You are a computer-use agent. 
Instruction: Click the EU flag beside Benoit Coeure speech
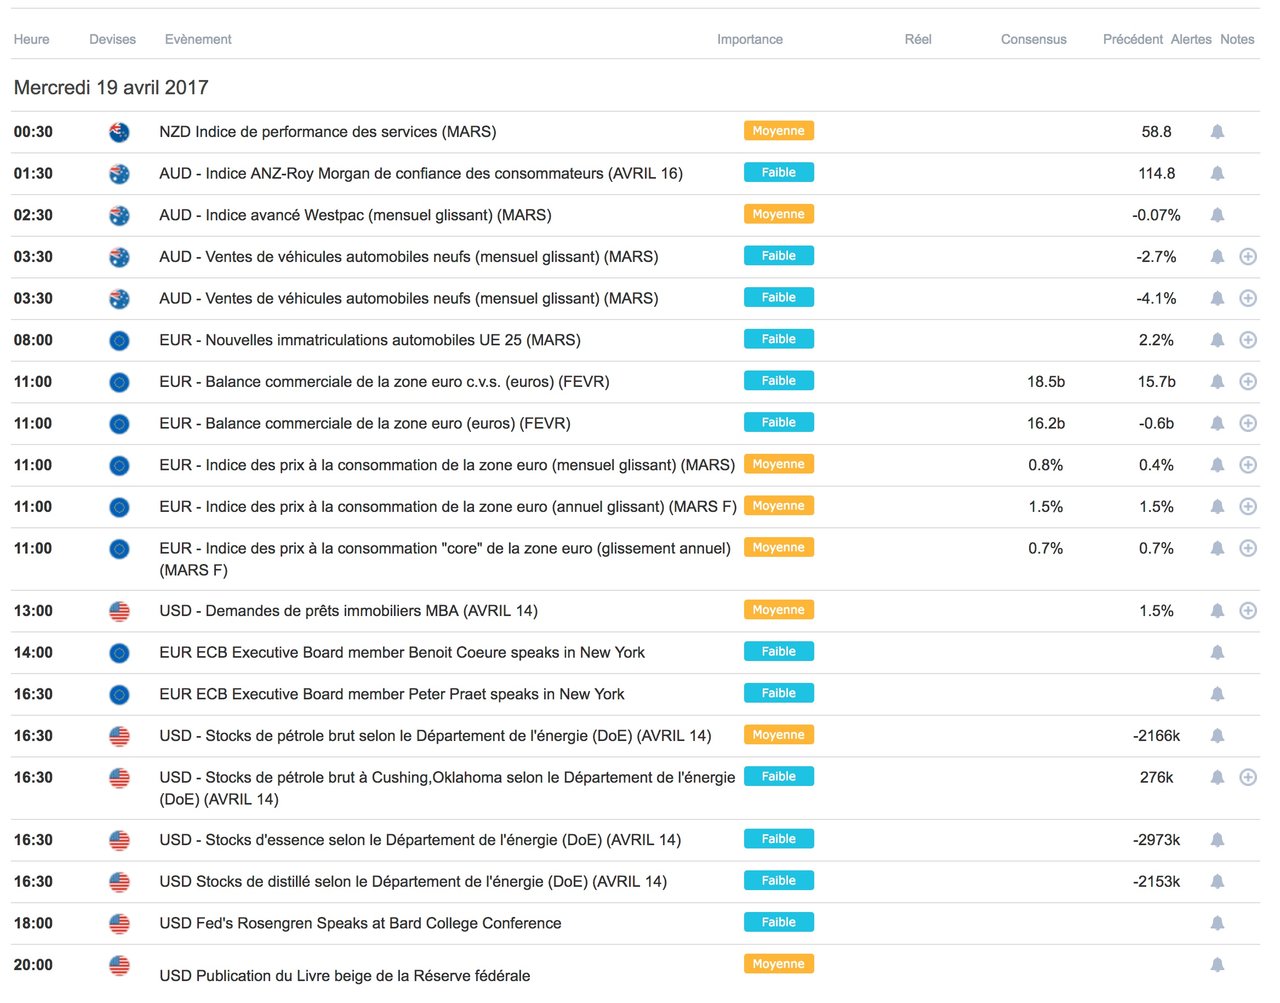[119, 653]
